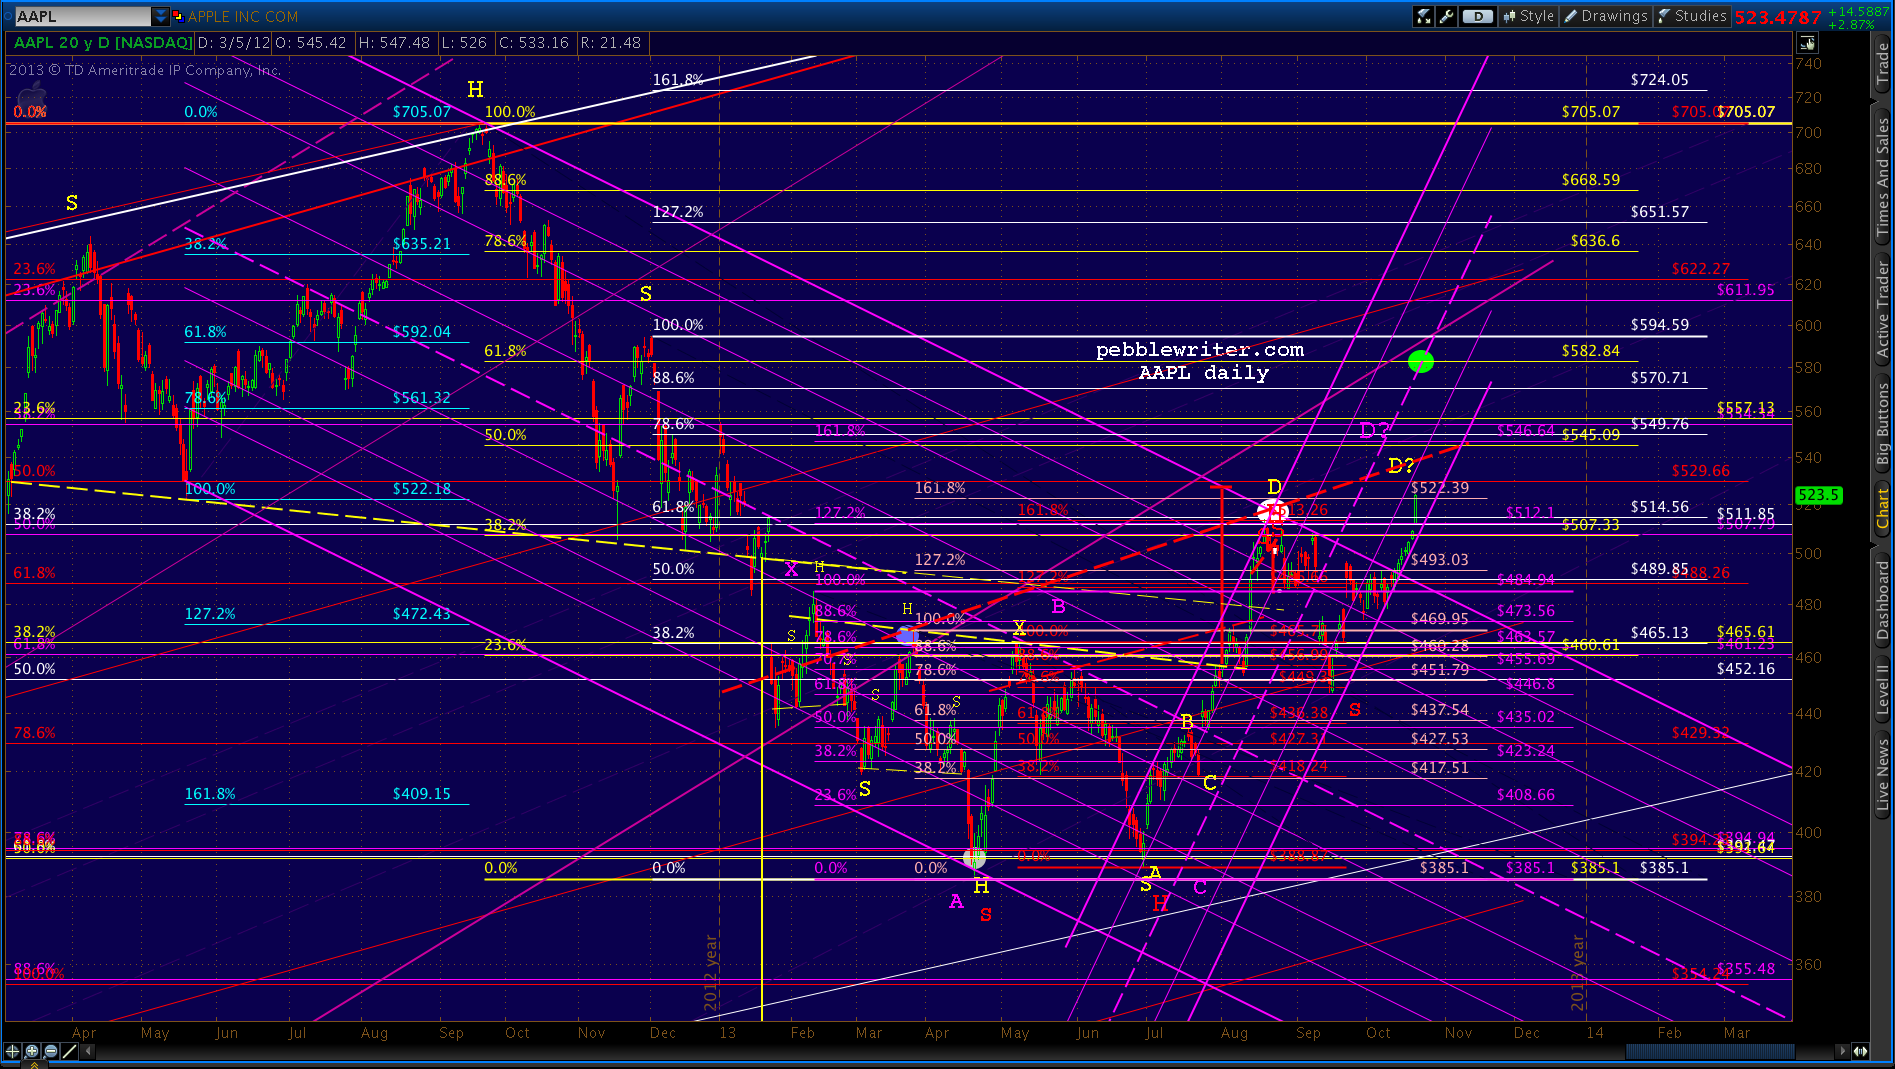This screenshot has height=1069, width=1895.
Task: Click the +2.87% change readout
Action: (1850, 25)
